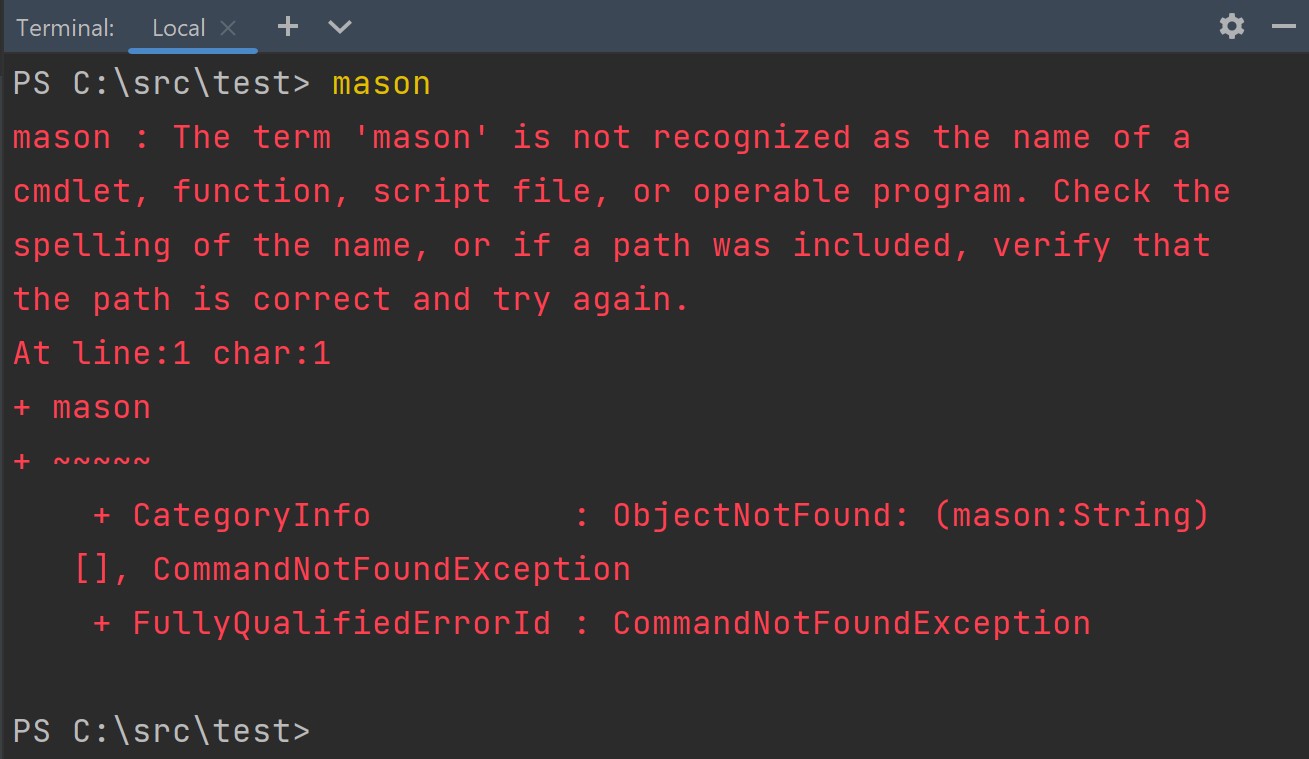This screenshot has width=1309, height=759.
Task: Open a new terminal session with the plus icon
Action: coord(288,28)
